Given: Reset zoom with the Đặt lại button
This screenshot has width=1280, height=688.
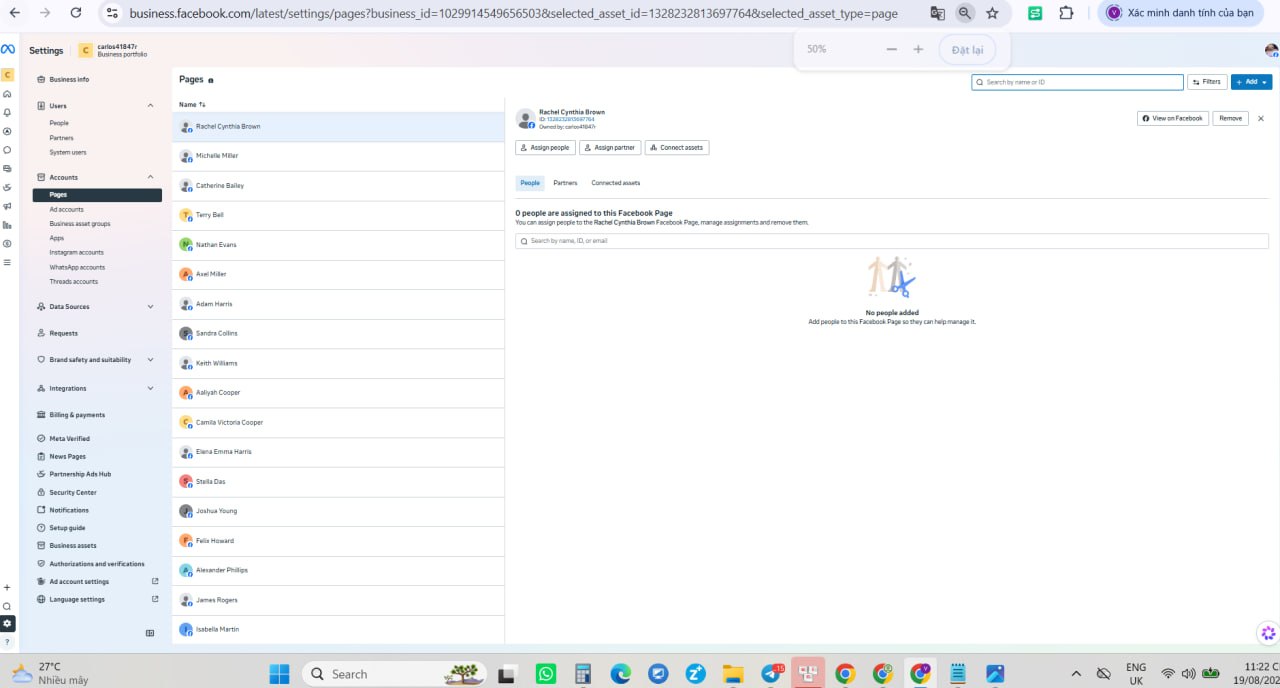Looking at the screenshot, I should click(x=967, y=49).
